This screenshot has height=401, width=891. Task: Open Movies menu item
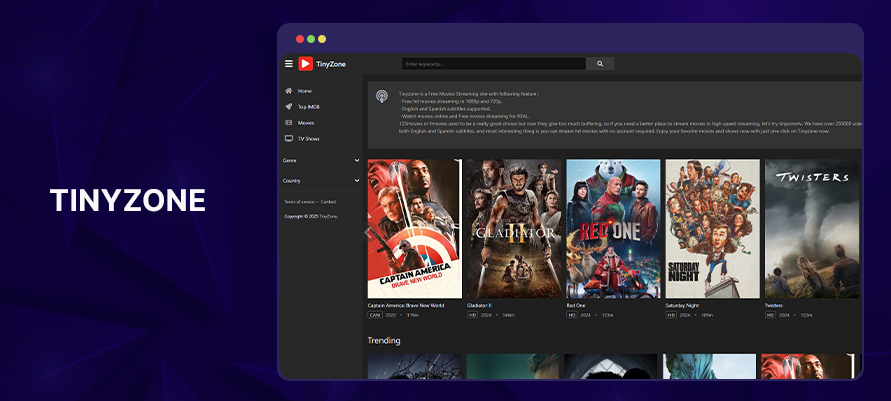(x=306, y=123)
